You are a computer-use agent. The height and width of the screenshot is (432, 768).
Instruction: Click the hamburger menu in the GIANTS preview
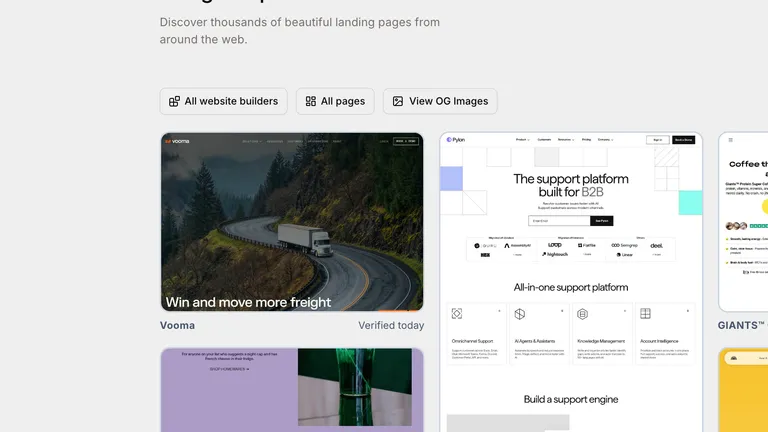click(x=730, y=140)
